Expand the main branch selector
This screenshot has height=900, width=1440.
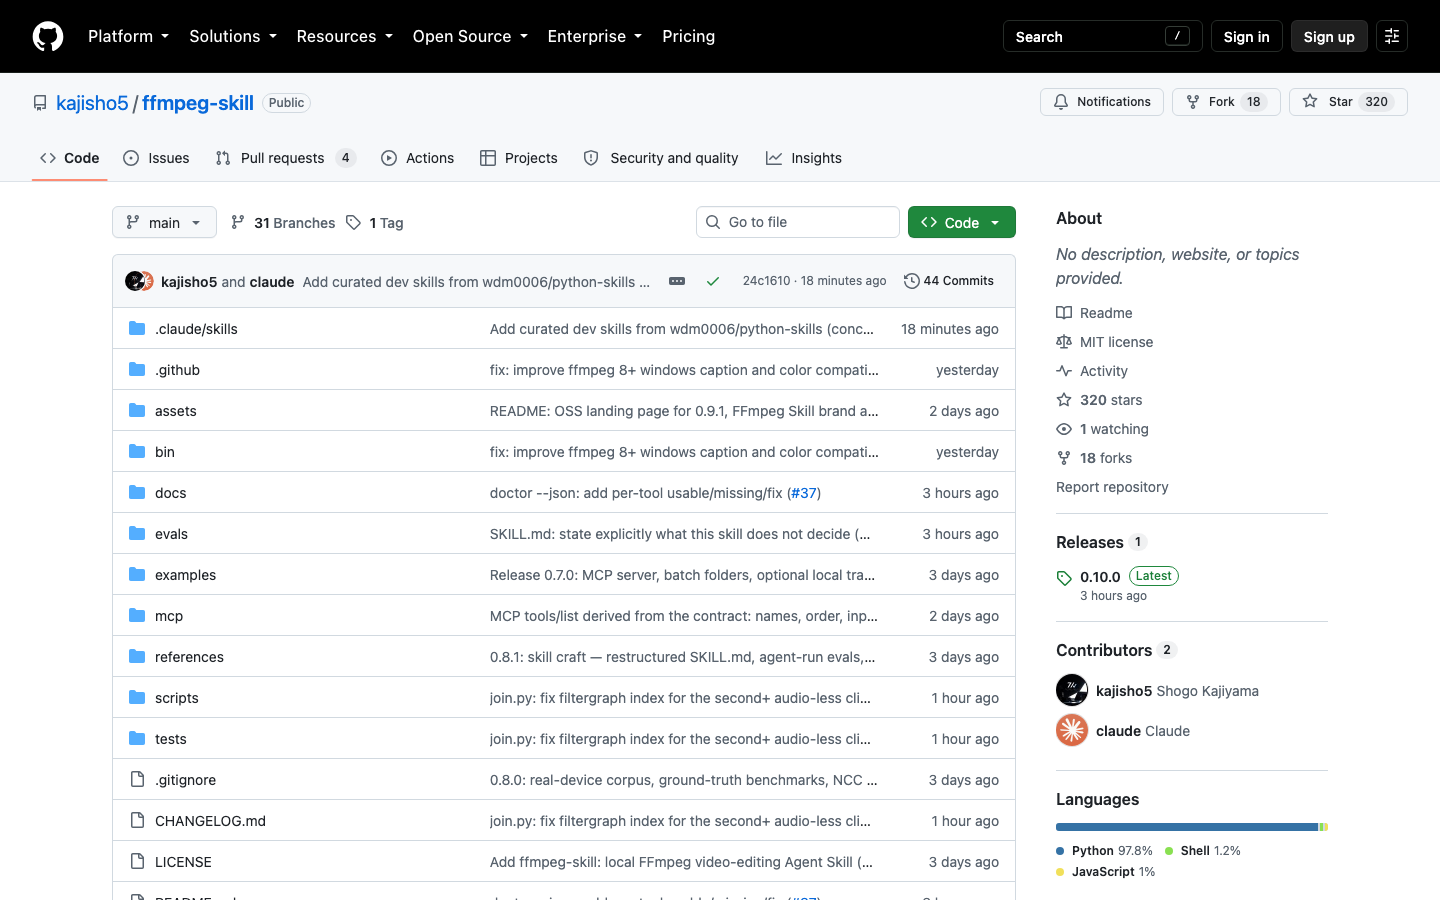tap(164, 222)
